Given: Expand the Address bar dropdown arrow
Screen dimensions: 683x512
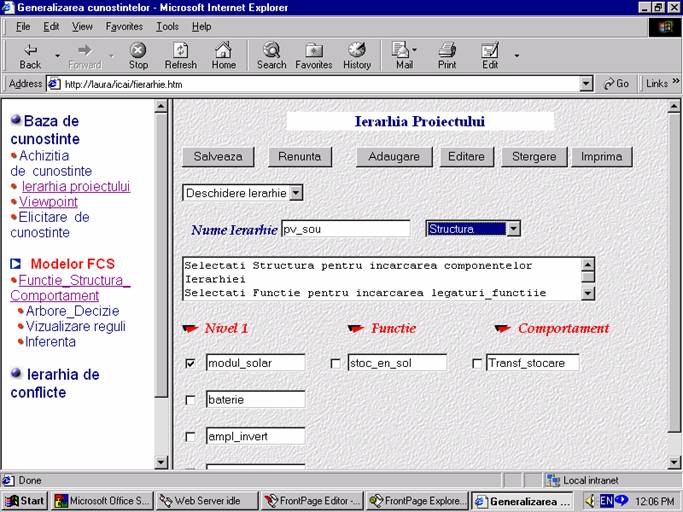Looking at the screenshot, I should pos(586,84).
